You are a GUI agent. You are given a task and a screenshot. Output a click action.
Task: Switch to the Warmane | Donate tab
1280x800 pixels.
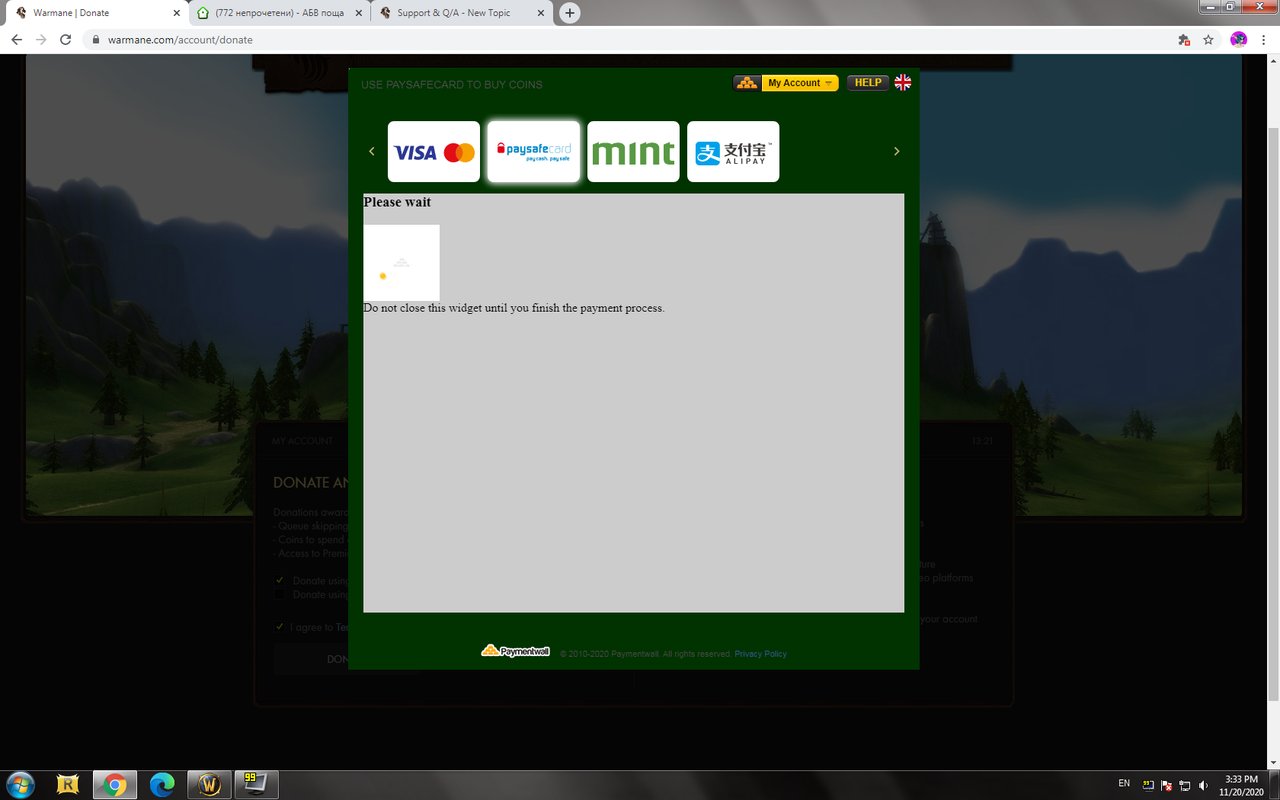[x=95, y=13]
